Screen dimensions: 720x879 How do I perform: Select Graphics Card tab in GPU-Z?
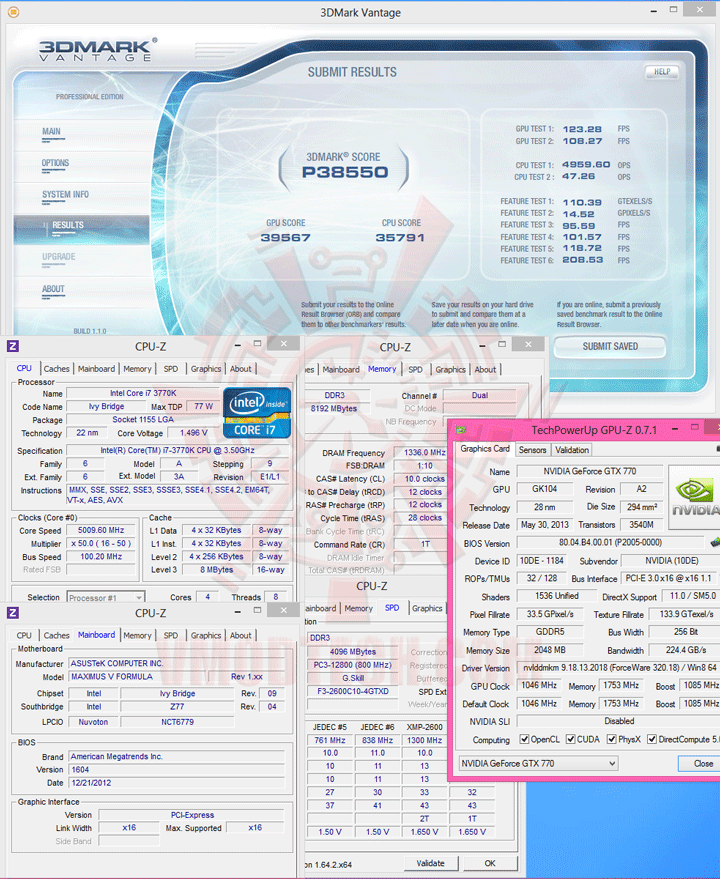(485, 449)
